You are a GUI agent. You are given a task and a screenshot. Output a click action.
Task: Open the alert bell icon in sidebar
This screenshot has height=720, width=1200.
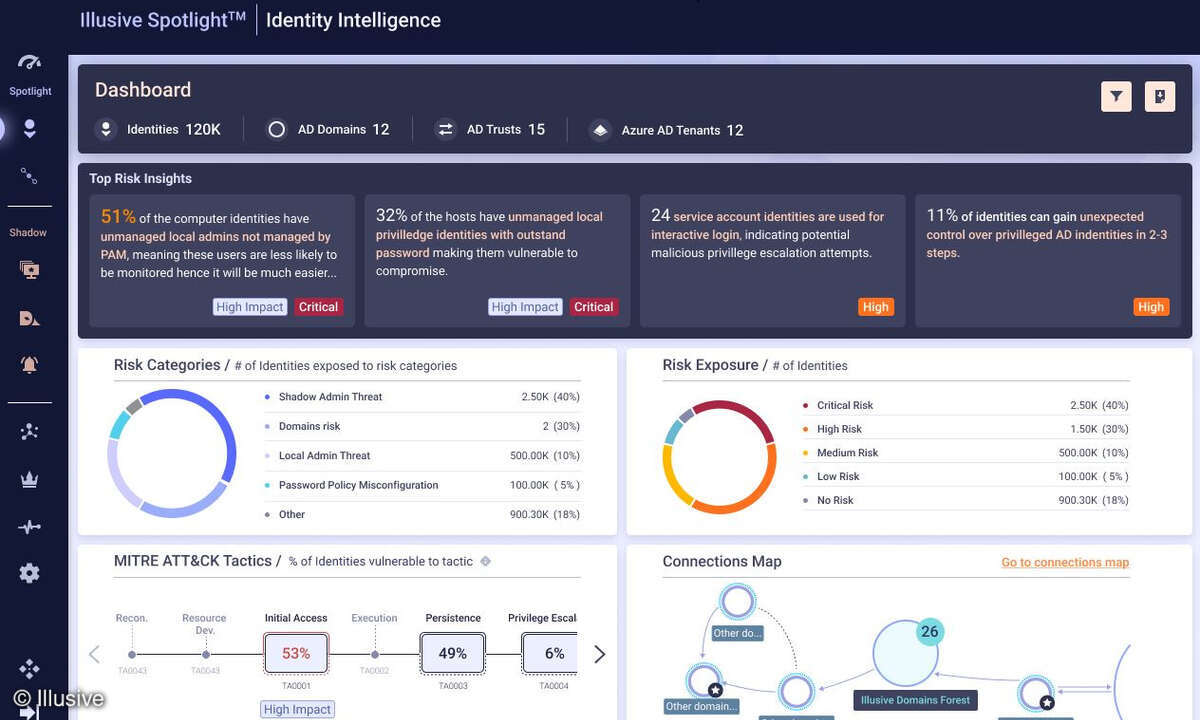(x=29, y=365)
